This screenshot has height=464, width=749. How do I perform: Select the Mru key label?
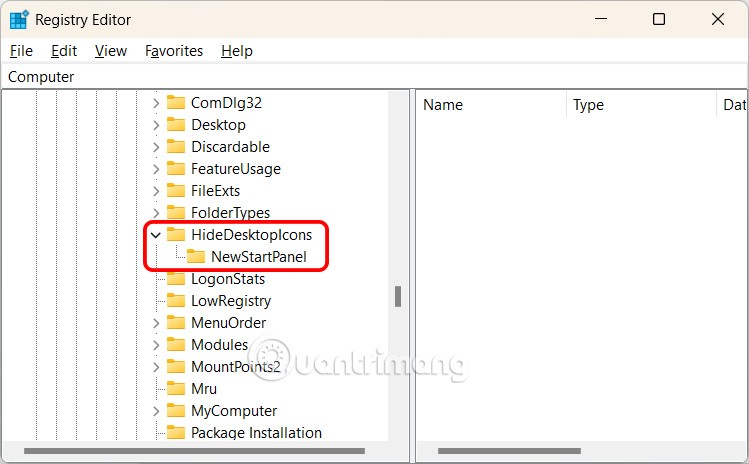(x=204, y=388)
